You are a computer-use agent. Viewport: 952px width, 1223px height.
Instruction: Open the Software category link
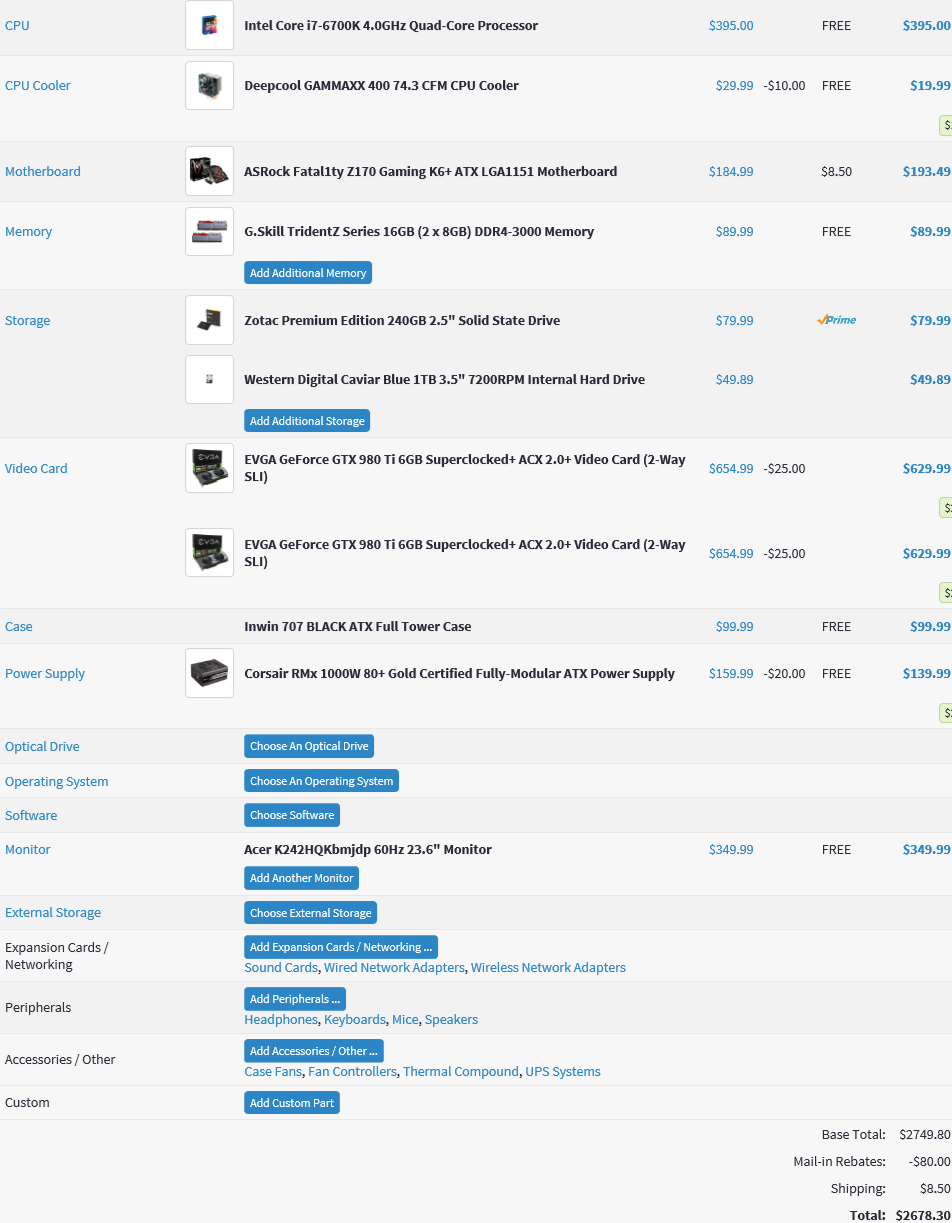[31, 815]
